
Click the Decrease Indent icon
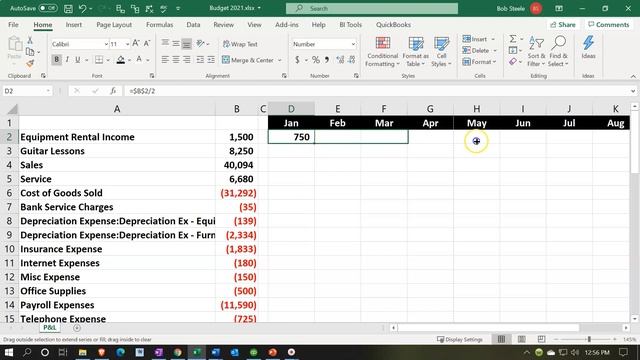coord(200,60)
